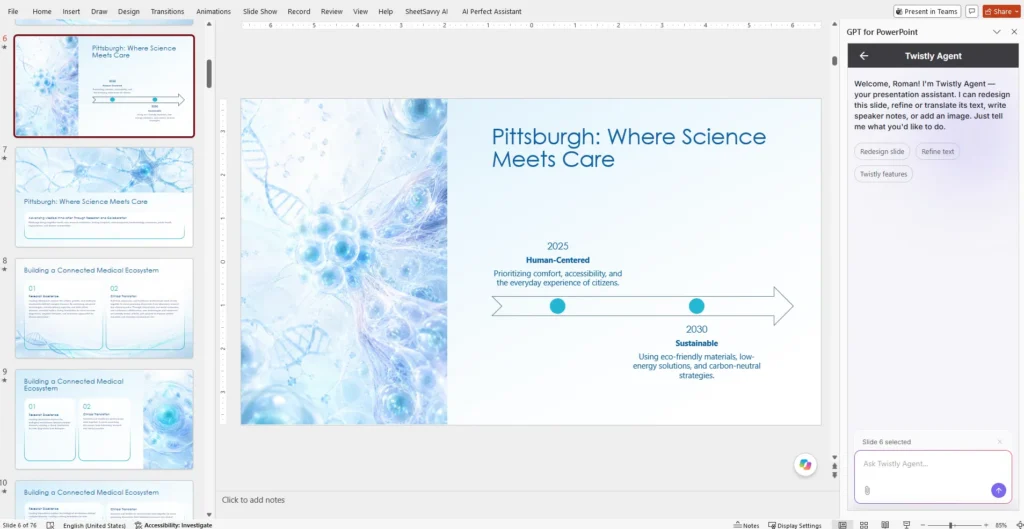
Task: Go to next slide double-arrow button
Action: coord(834,475)
